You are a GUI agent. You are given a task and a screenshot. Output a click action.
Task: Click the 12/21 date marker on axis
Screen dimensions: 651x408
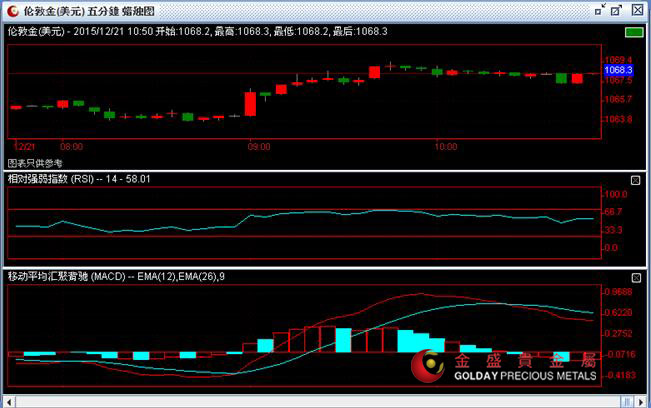tap(25, 146)
